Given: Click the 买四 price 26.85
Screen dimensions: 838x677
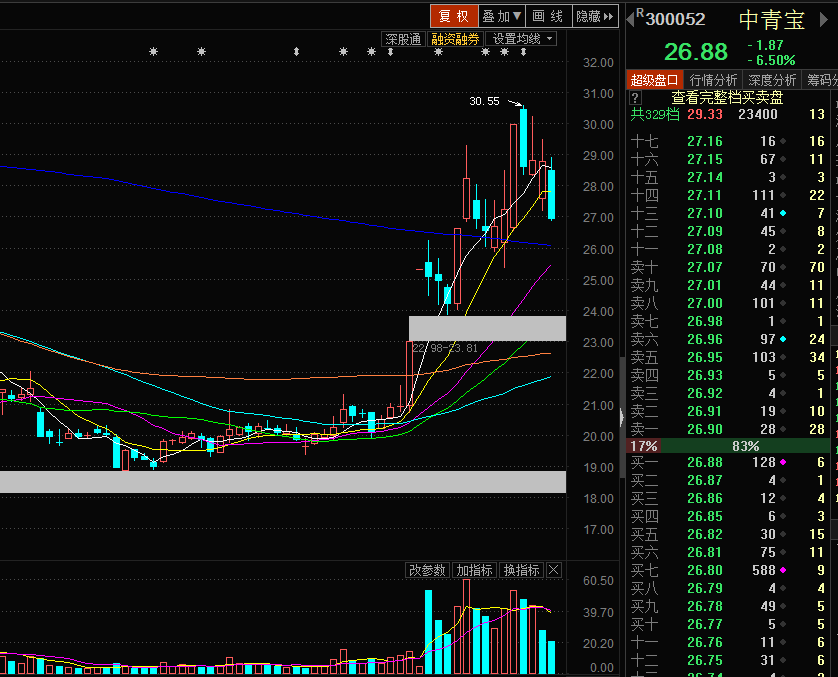Looking at the screenshot, I should [704, 516].
